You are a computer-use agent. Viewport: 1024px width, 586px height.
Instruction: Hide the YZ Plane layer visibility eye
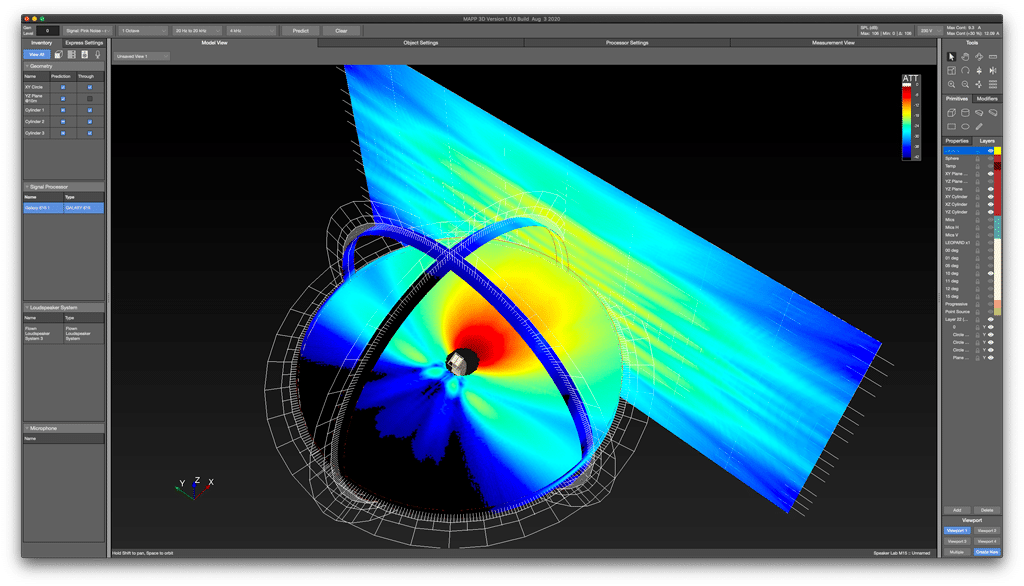click(x=990, y=189)
